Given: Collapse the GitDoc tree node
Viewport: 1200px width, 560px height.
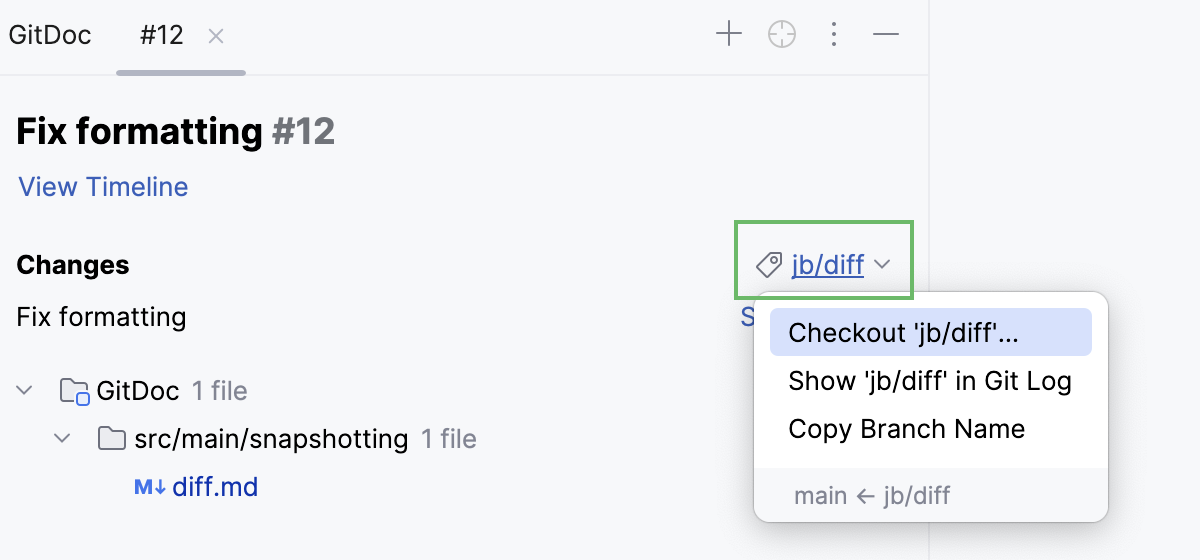Looking at the screenshot, I should coord(25,390).
